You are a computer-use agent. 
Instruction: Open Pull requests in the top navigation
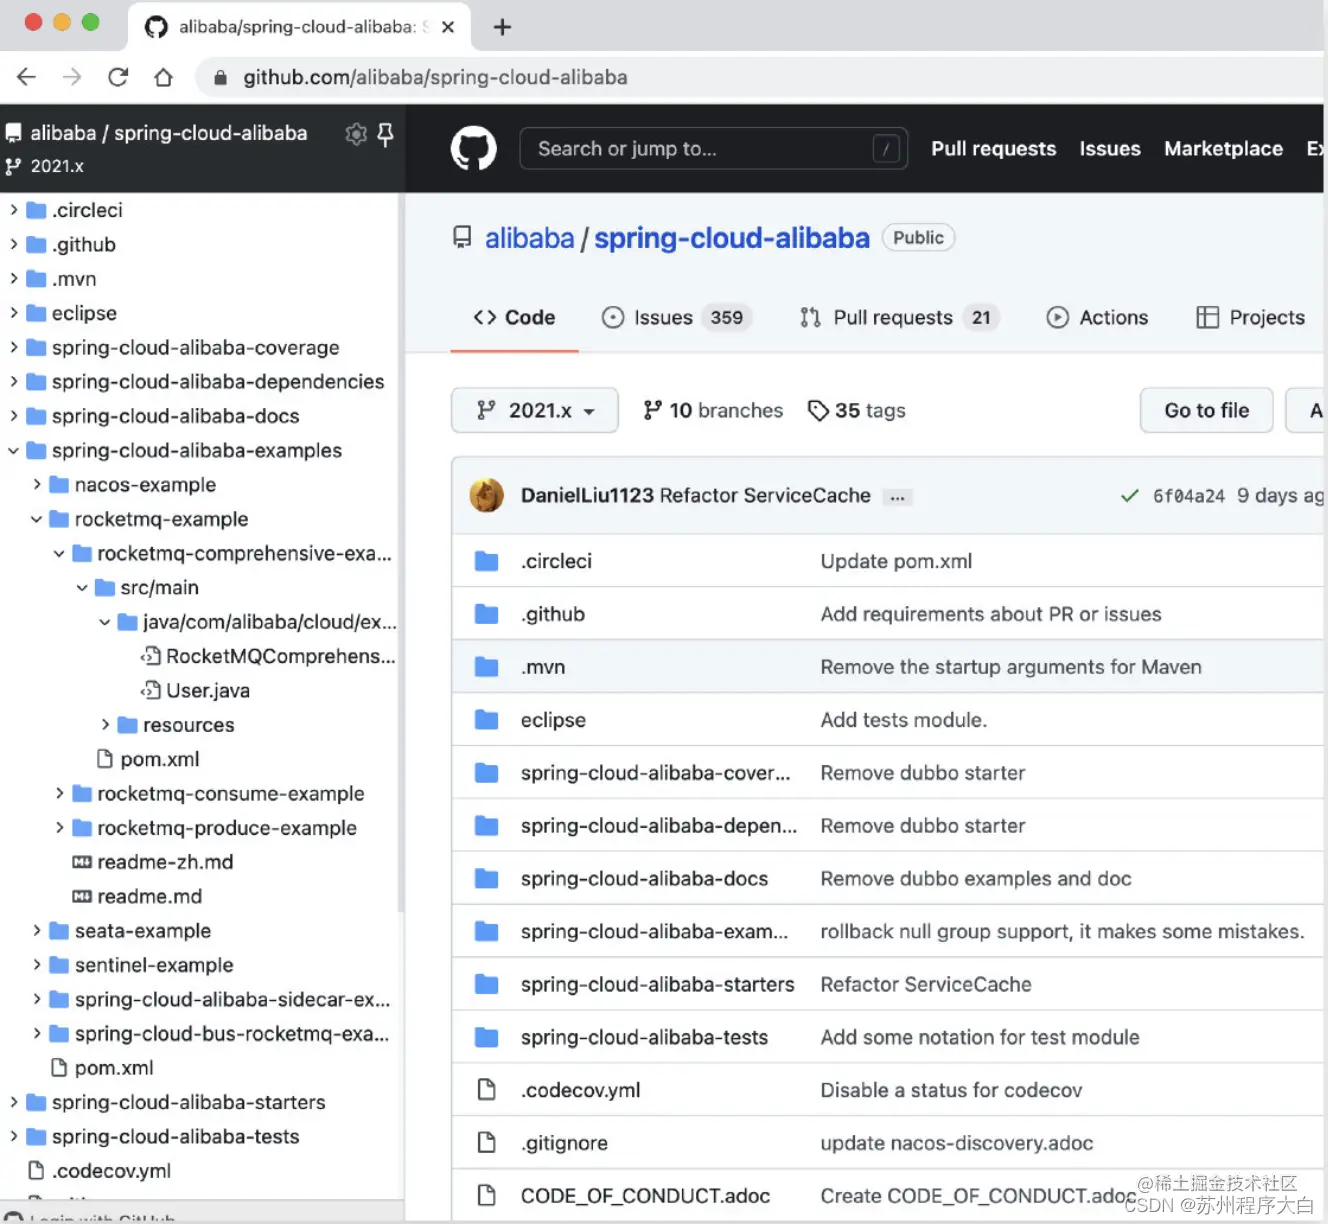coord(993,149)
